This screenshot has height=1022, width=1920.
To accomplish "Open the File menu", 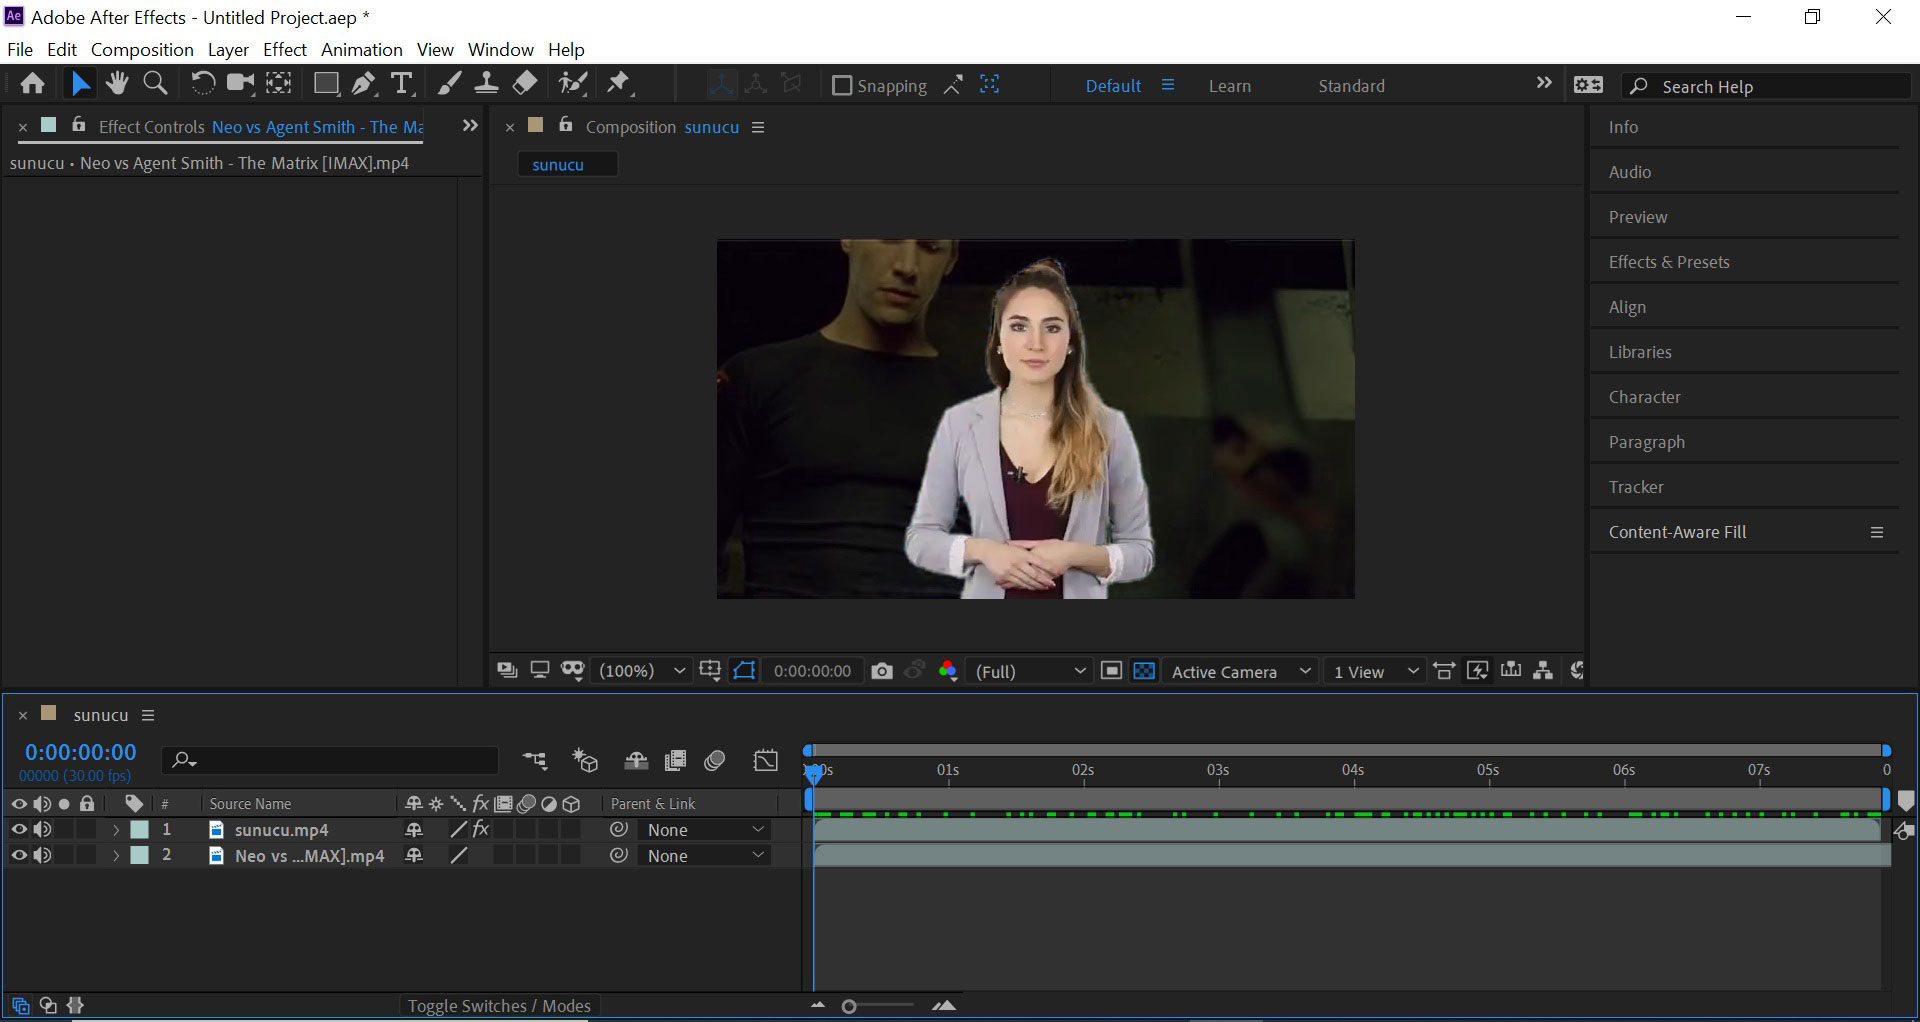I will pos(20,49).
